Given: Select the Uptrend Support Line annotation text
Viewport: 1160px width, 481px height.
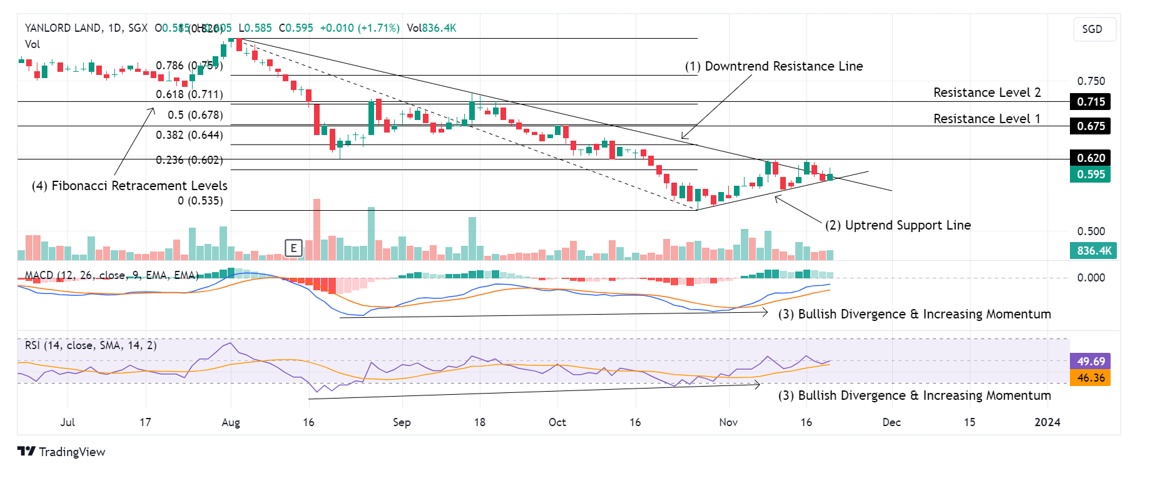Looking at the screenshot, I should click(x=898, y=224).
